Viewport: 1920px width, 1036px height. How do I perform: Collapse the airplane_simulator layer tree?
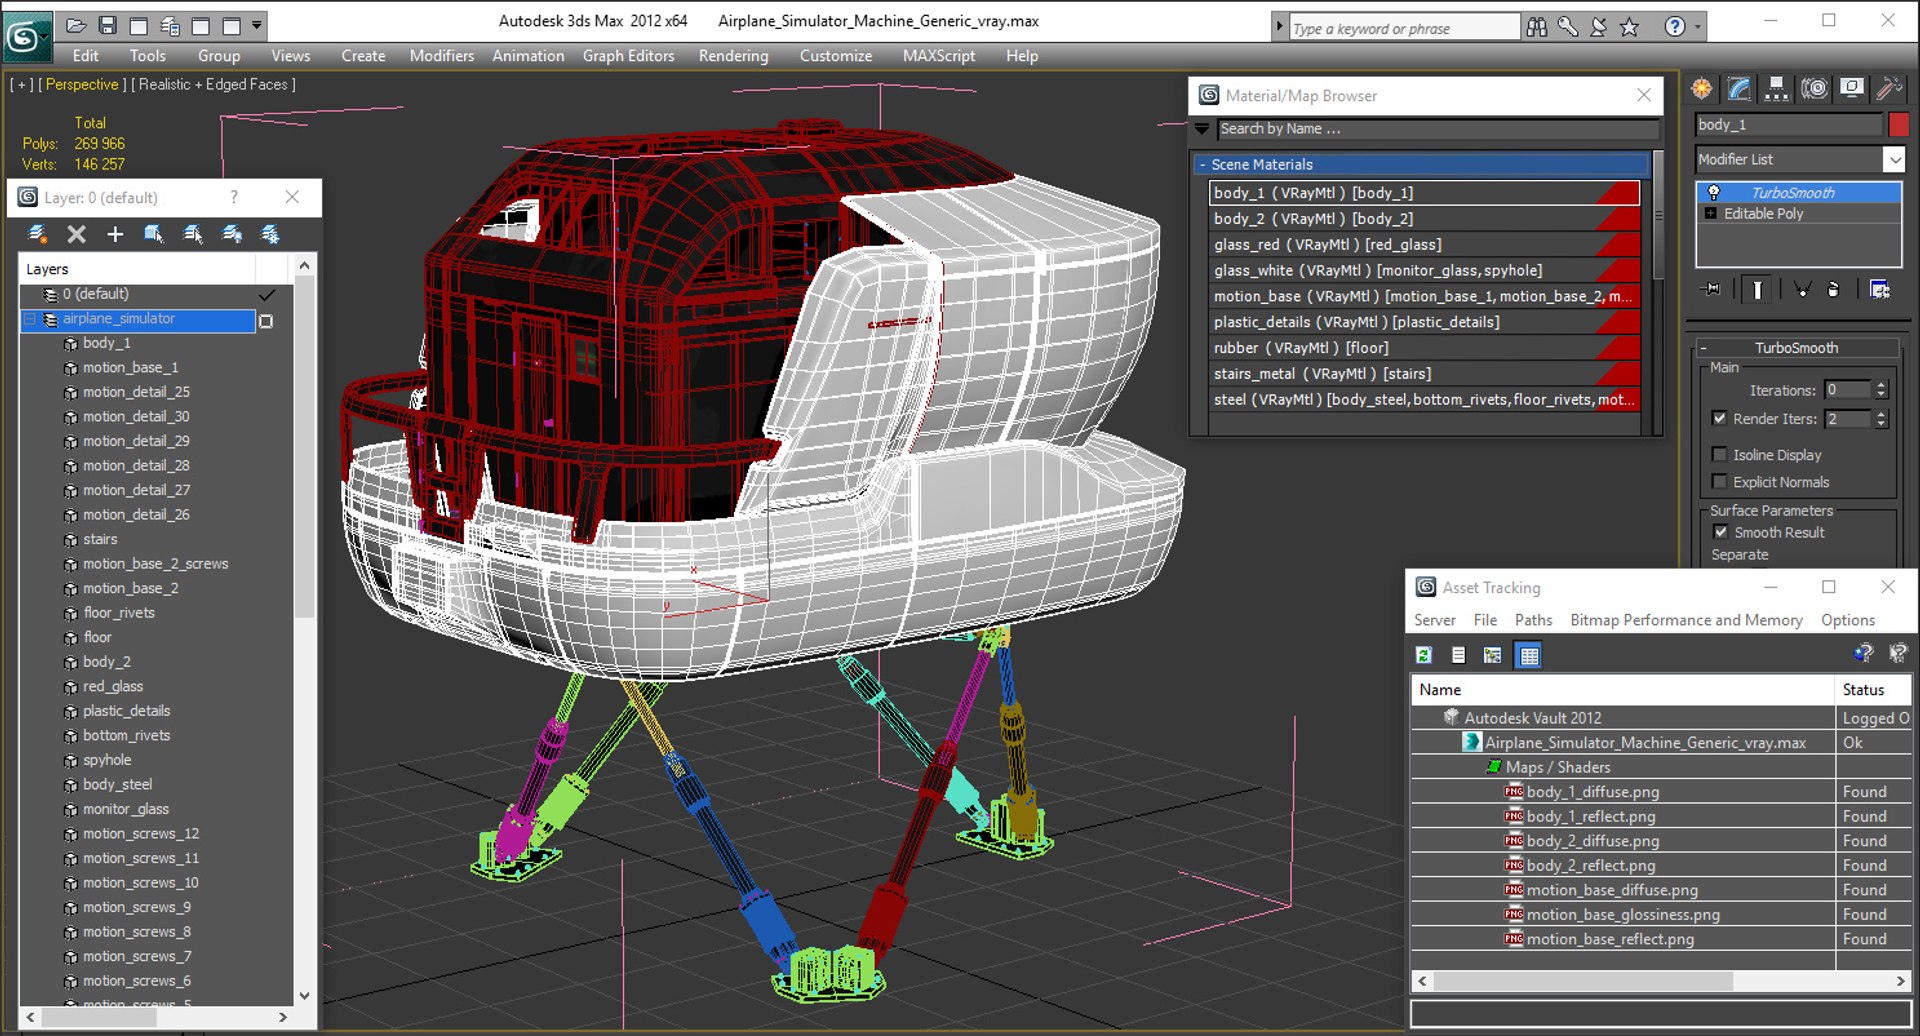click(x=30, y=319)
